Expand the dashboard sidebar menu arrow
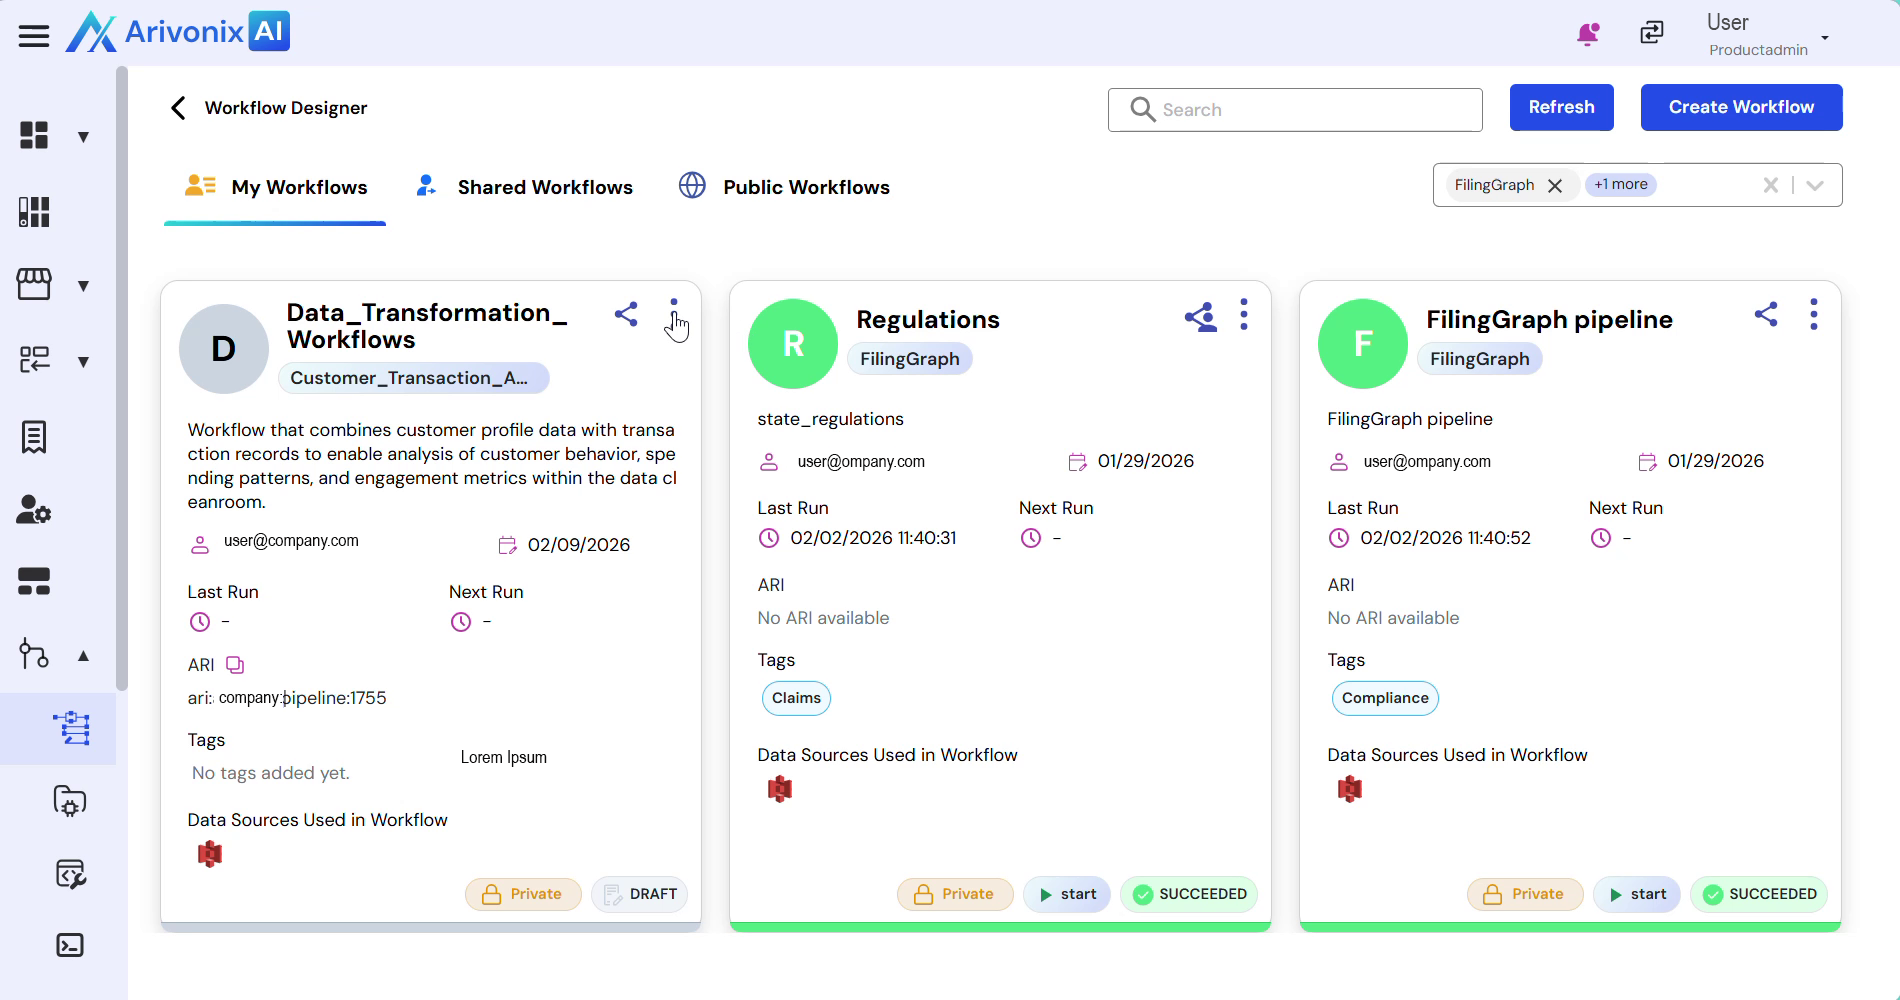Image resolution: width=1900 pixels, height=1000 pixels. click(x=84, y=137)
